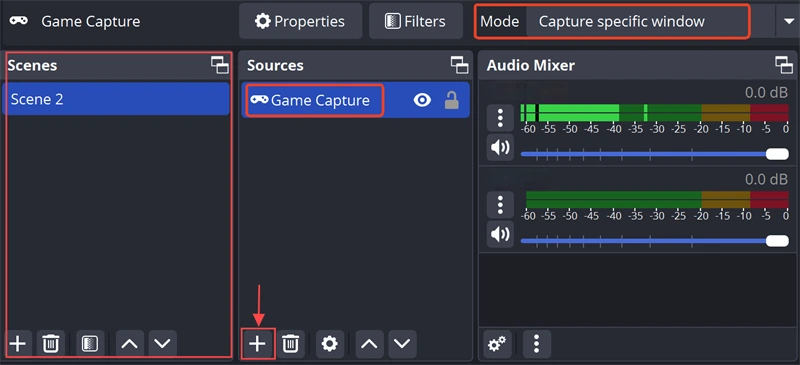This screenshot has width=800, height=365.
Task: Click the Scenes panel title
Action: (x=32, y=65)
